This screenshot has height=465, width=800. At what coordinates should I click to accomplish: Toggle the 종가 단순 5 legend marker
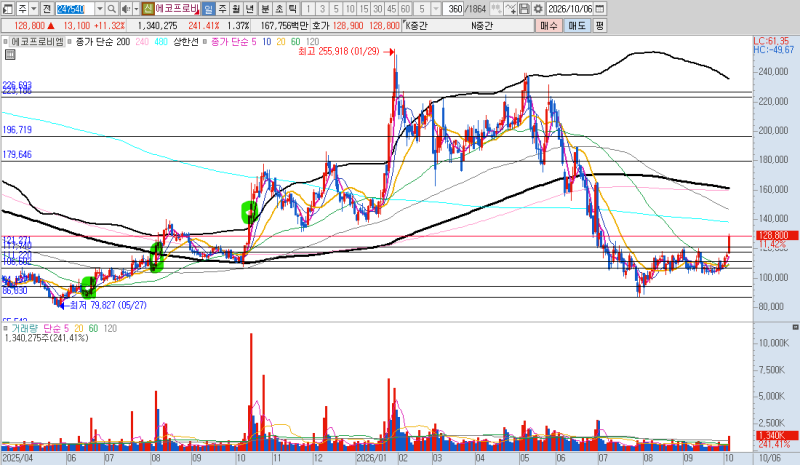pos(205,42)
